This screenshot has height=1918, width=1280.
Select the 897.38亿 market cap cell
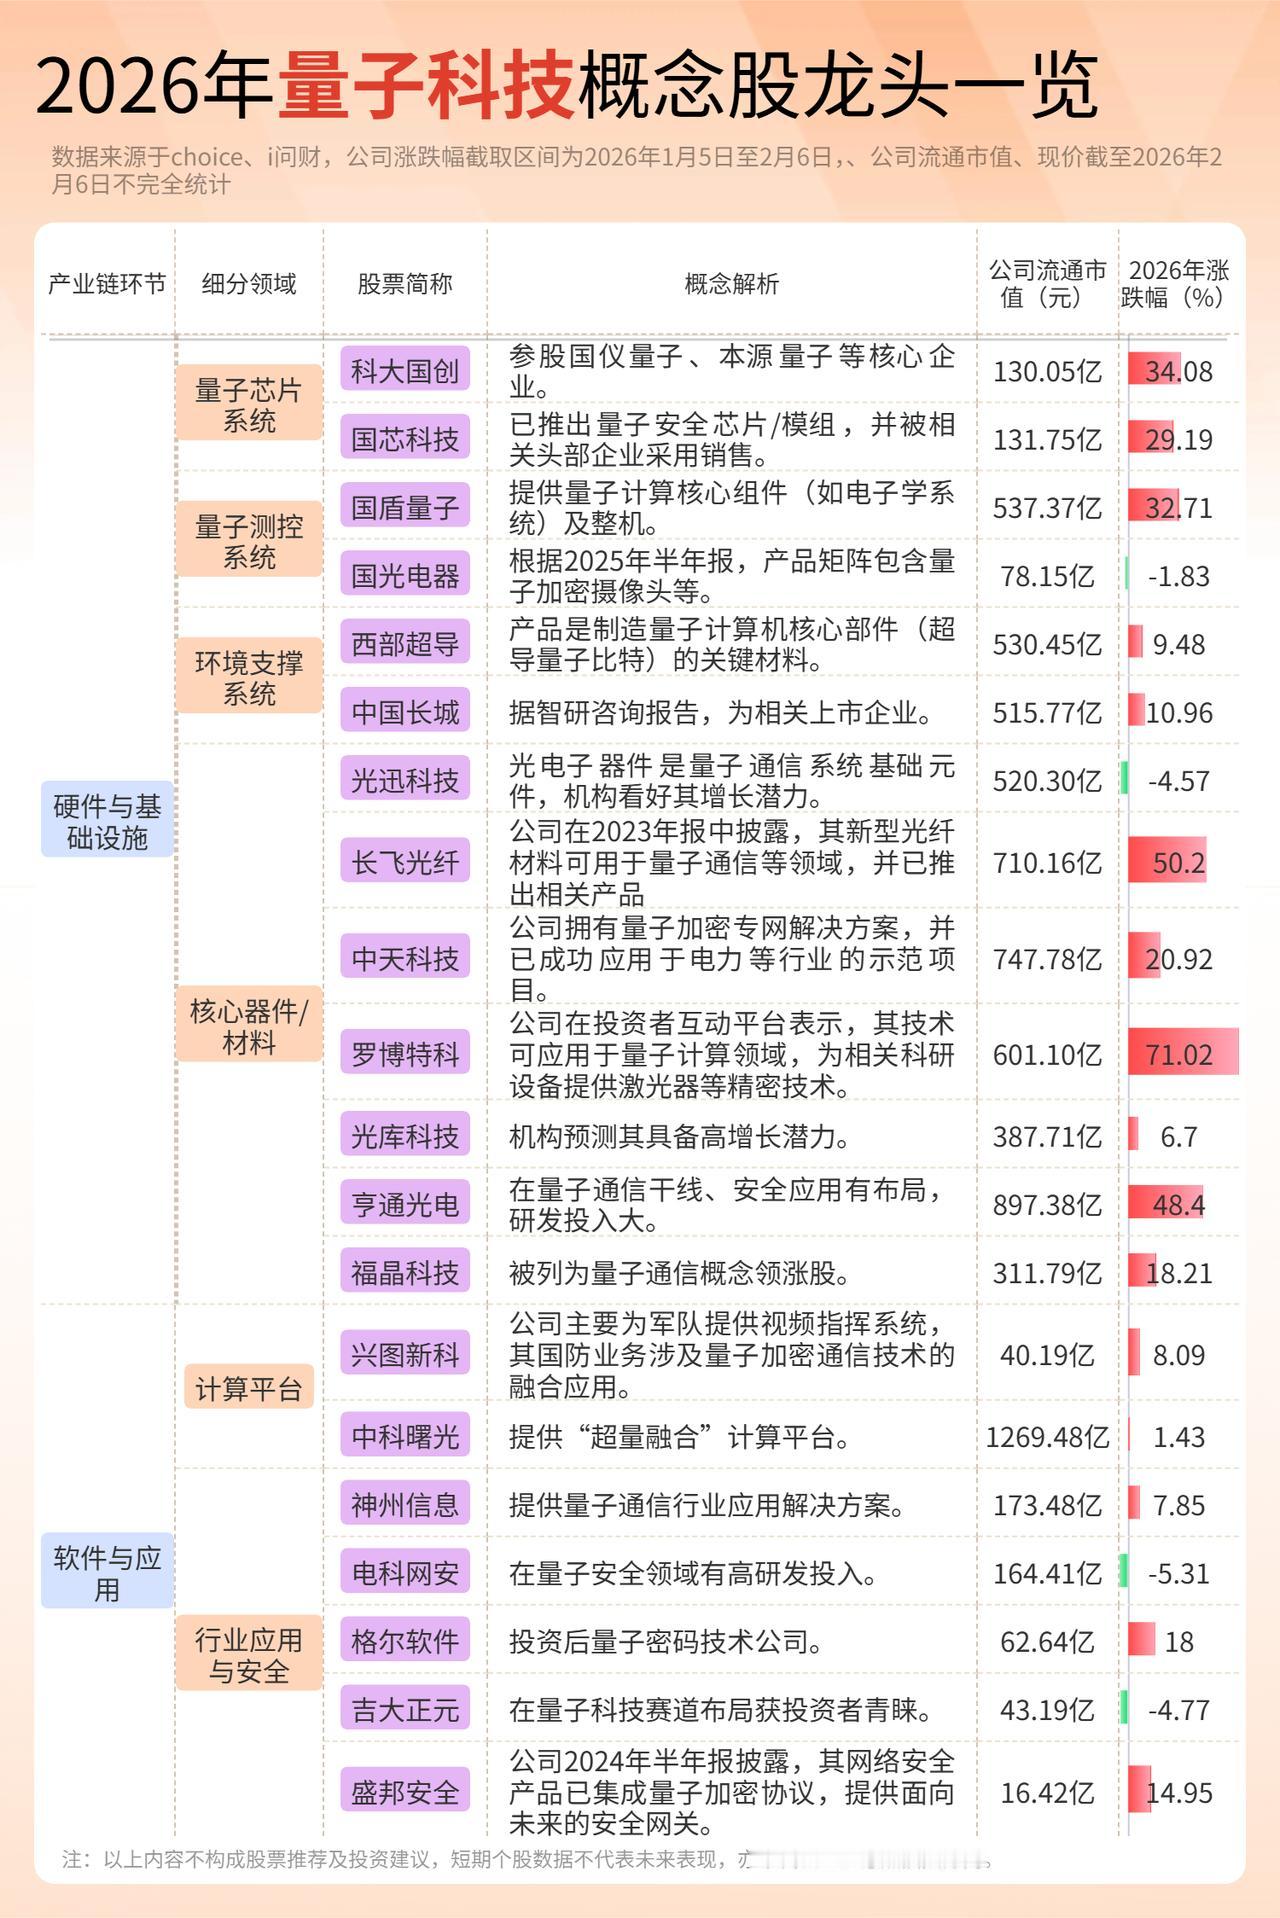1047,1204
